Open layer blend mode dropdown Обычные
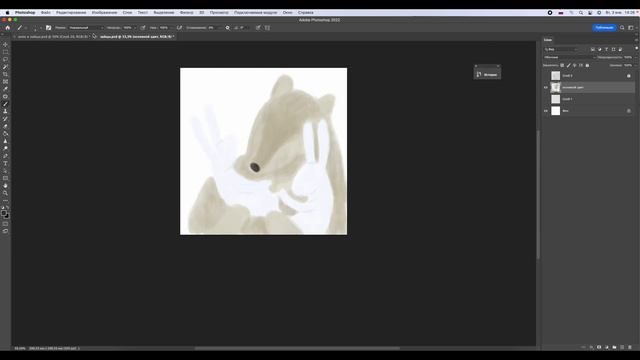This screenshot has height=360, width=640. (x=569, y=58)
